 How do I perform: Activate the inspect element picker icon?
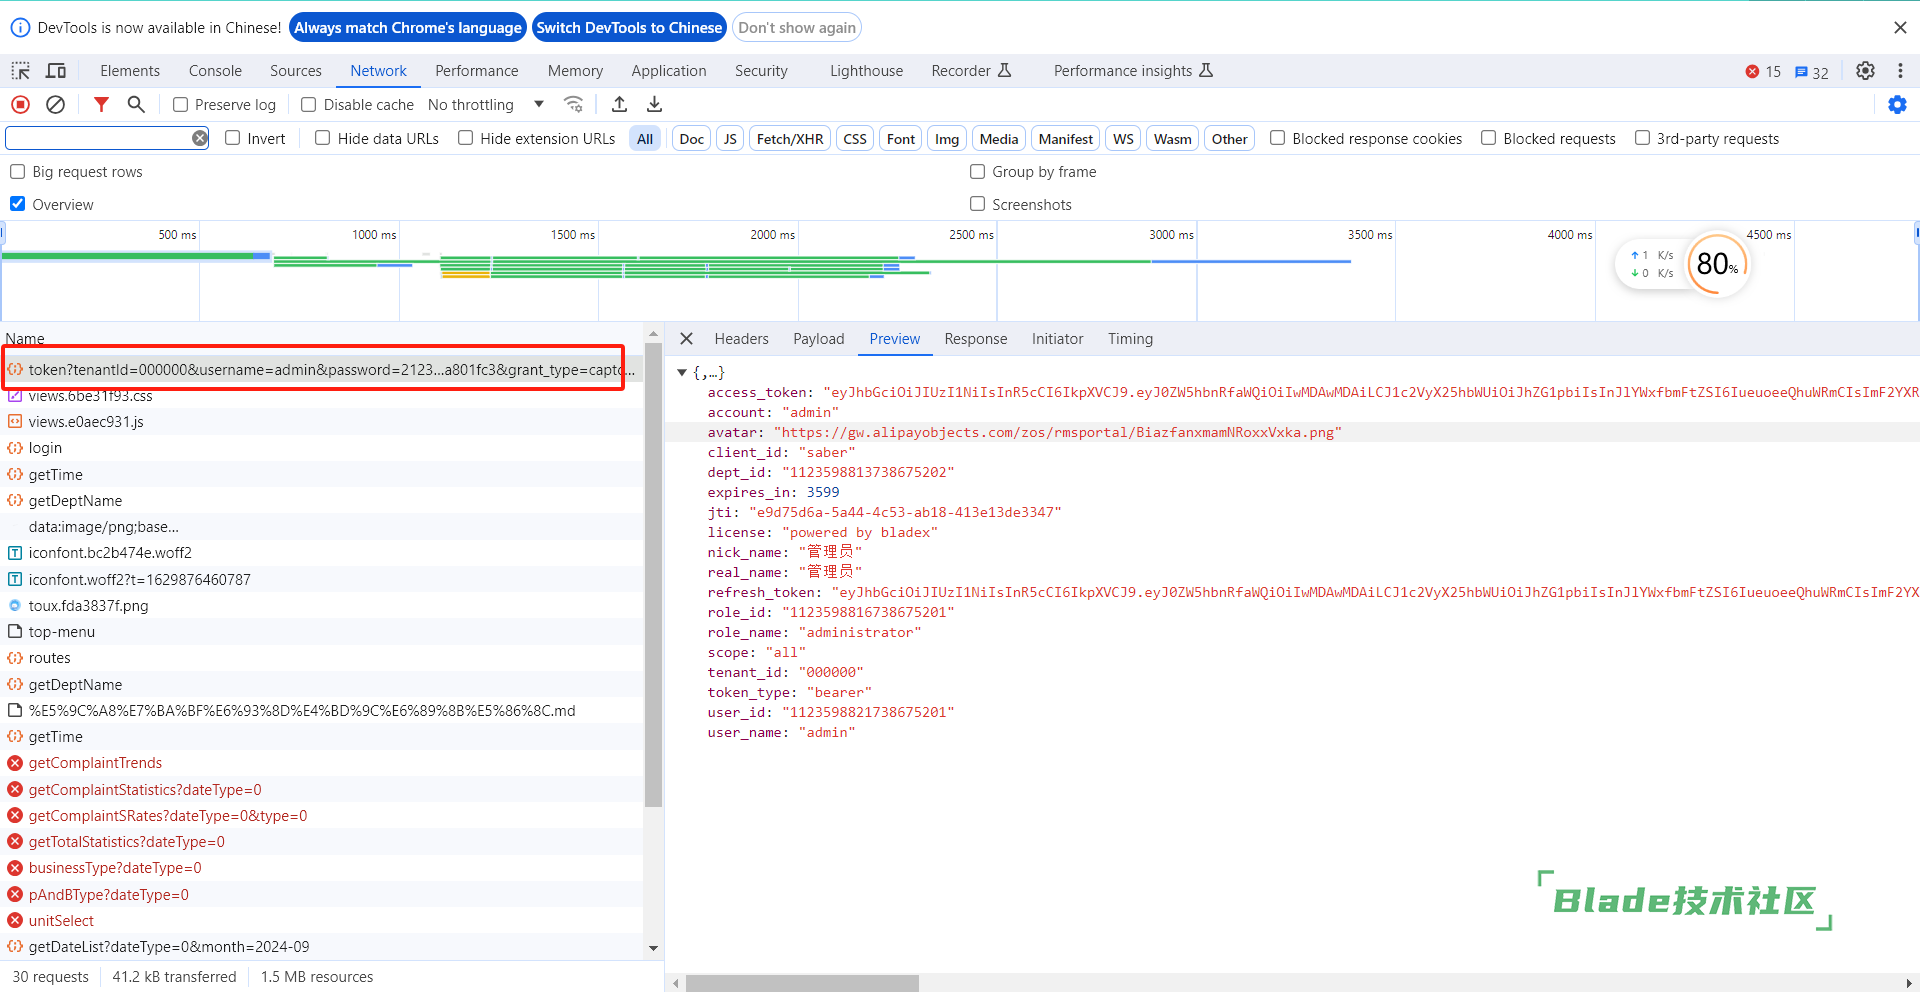click(20, 71)
